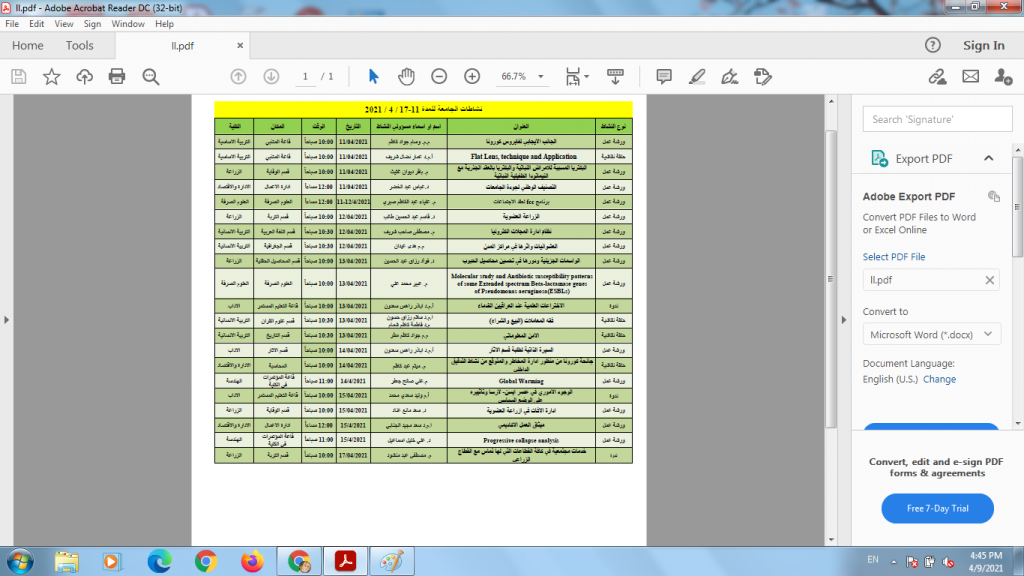This screenshot has height=576, width=1024.
Task: Click the Selection arrow tool
Action: coord(374,77)
